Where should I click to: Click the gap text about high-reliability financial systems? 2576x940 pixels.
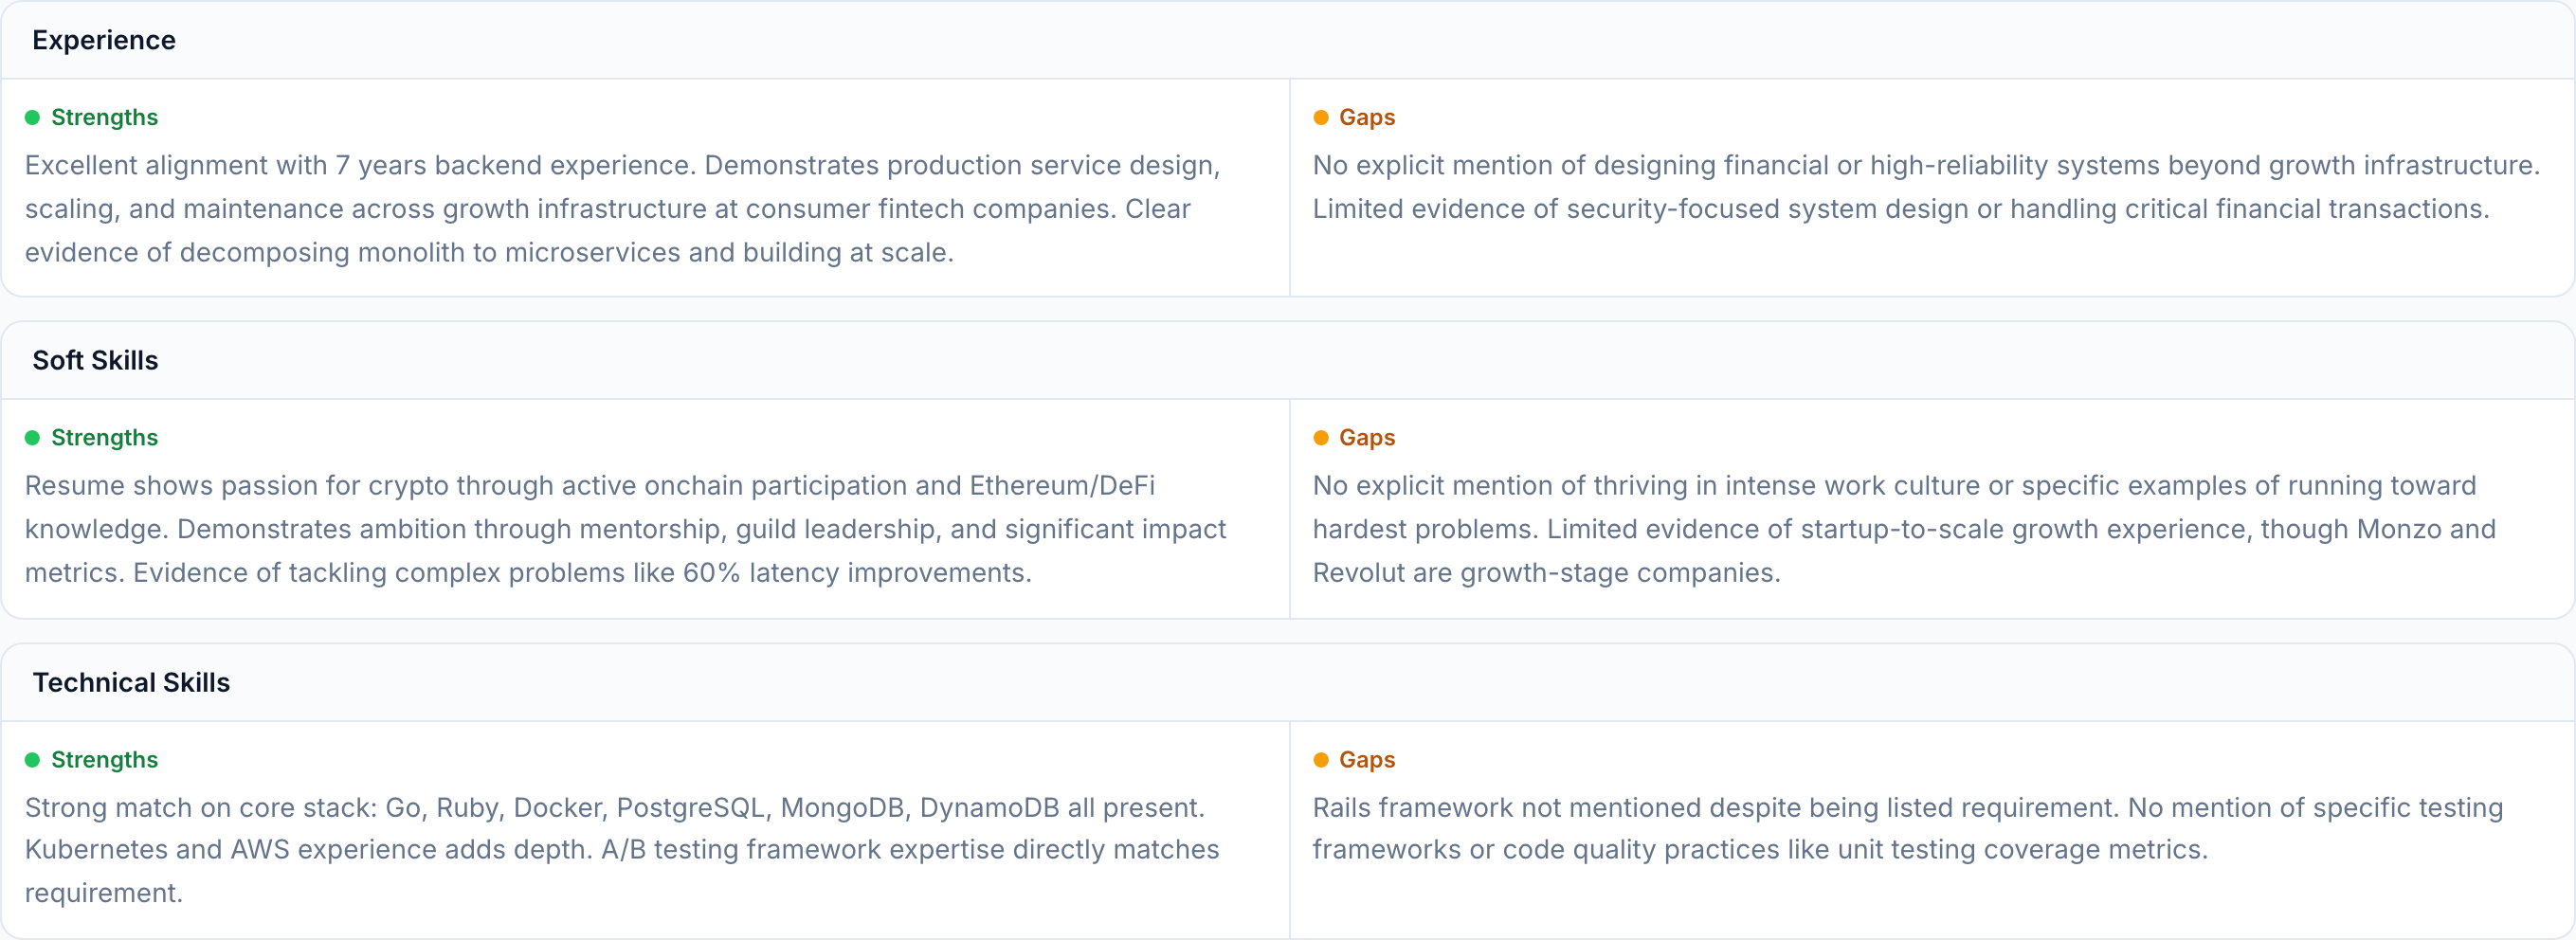point(1925,187)
